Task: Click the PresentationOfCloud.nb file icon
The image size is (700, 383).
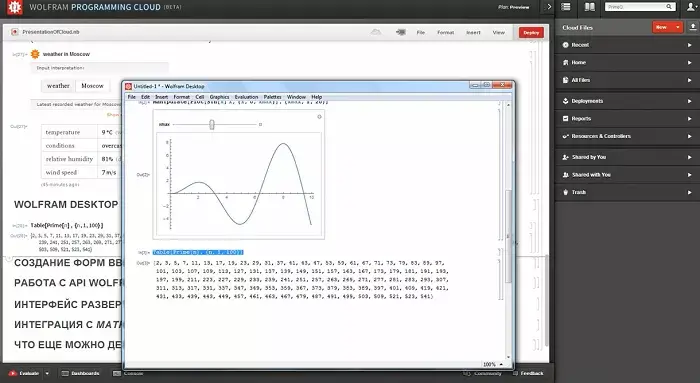Action: click(15, 32)
